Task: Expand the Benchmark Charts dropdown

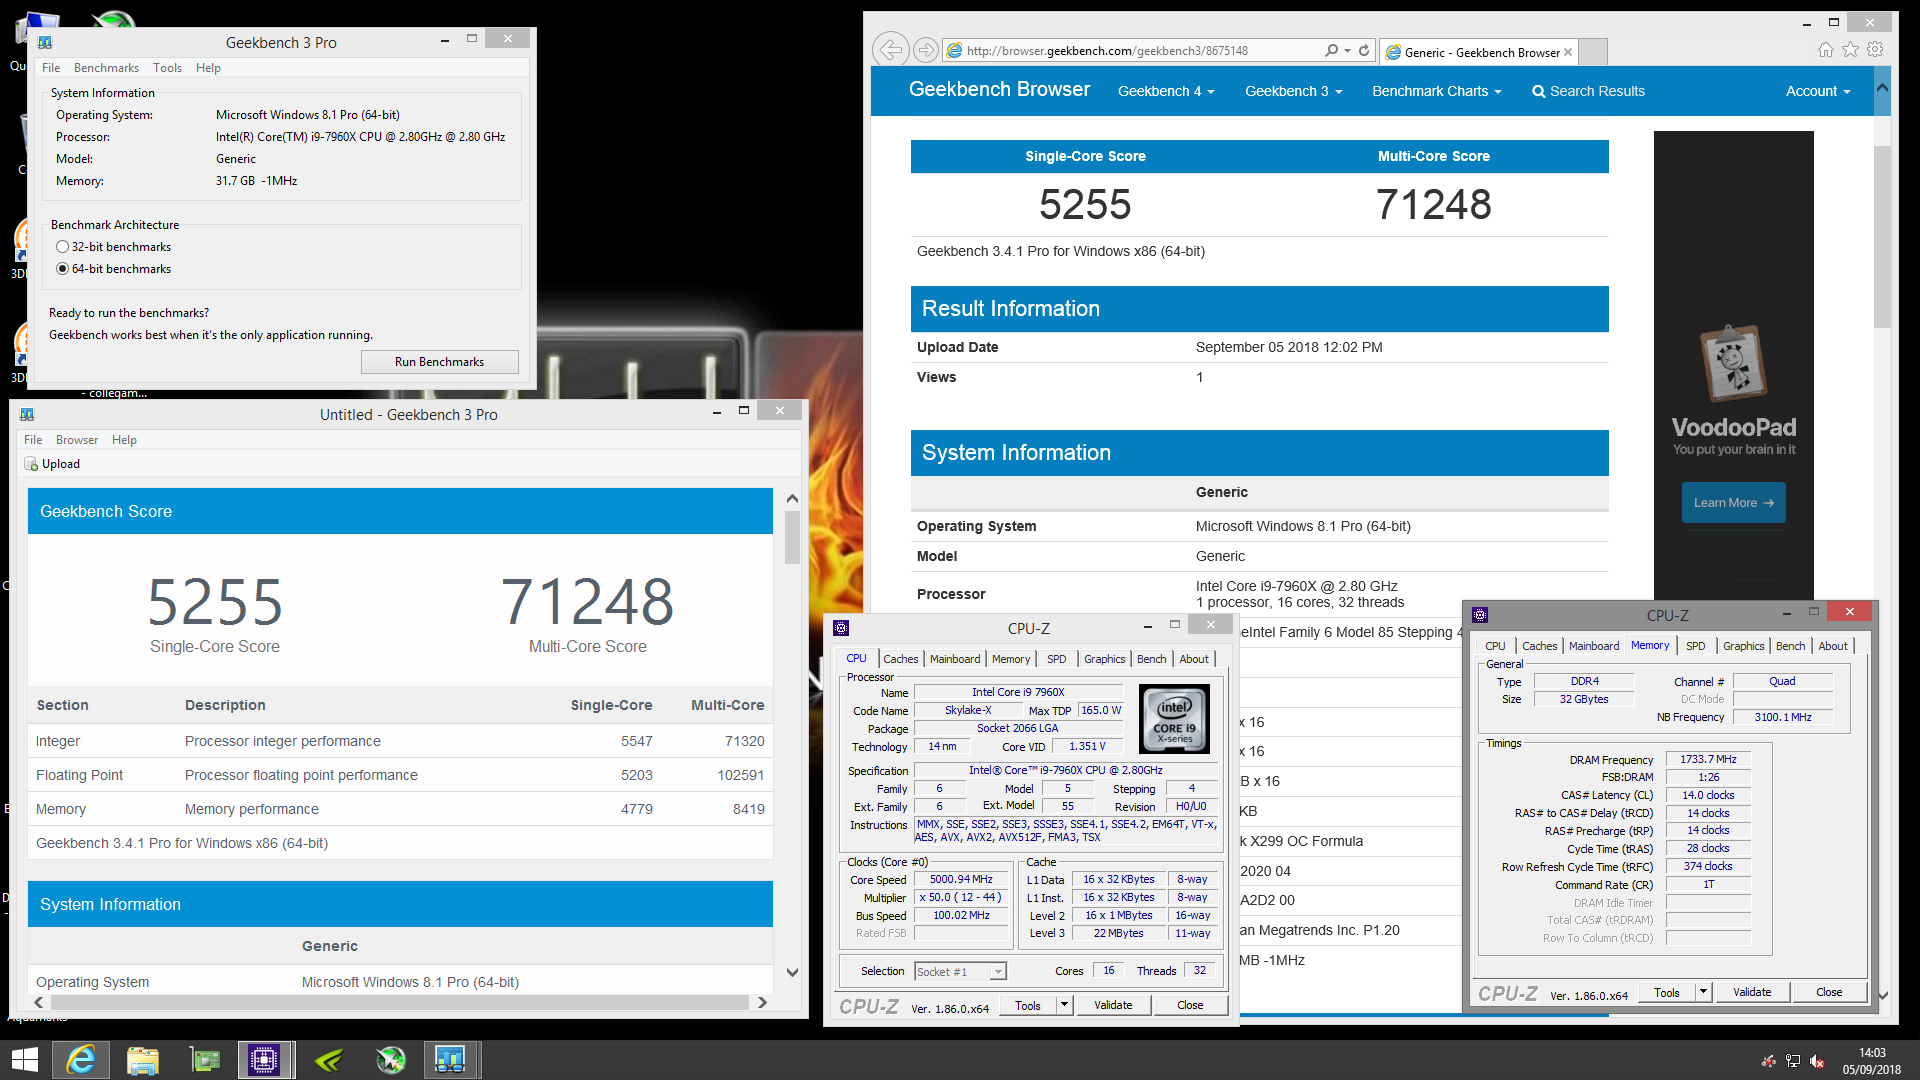Action: 1436,91
